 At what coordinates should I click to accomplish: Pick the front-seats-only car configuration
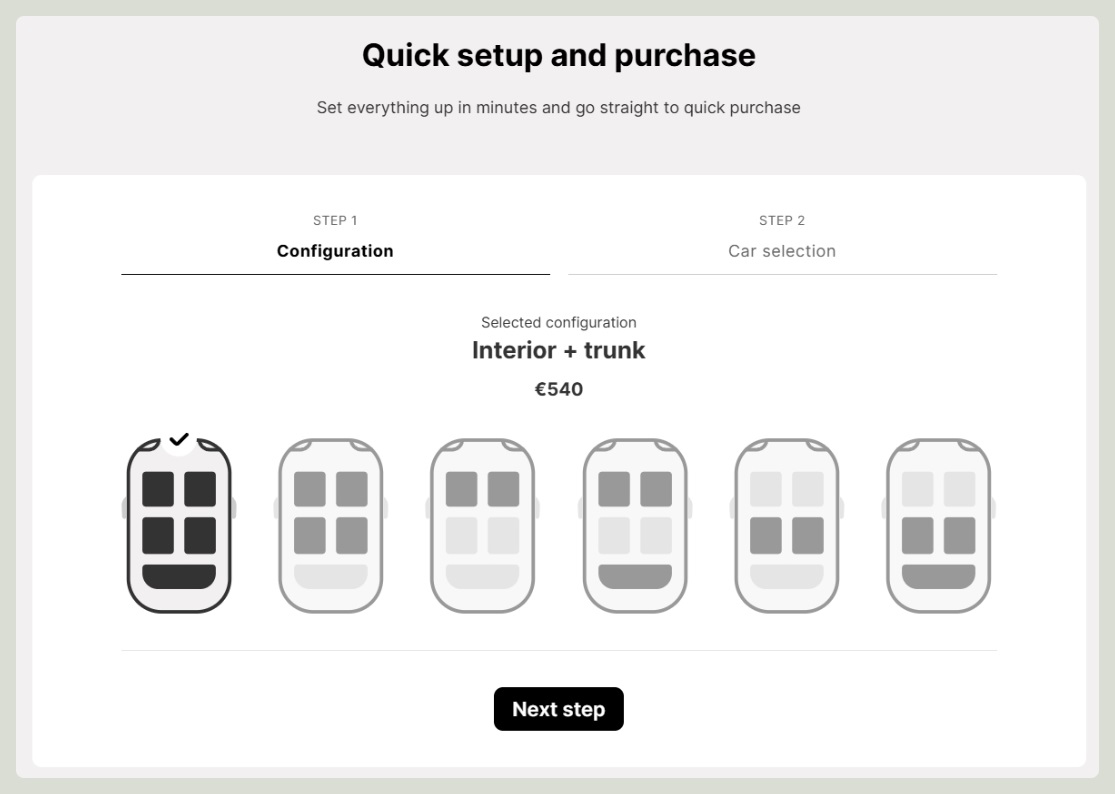[483, 525]
